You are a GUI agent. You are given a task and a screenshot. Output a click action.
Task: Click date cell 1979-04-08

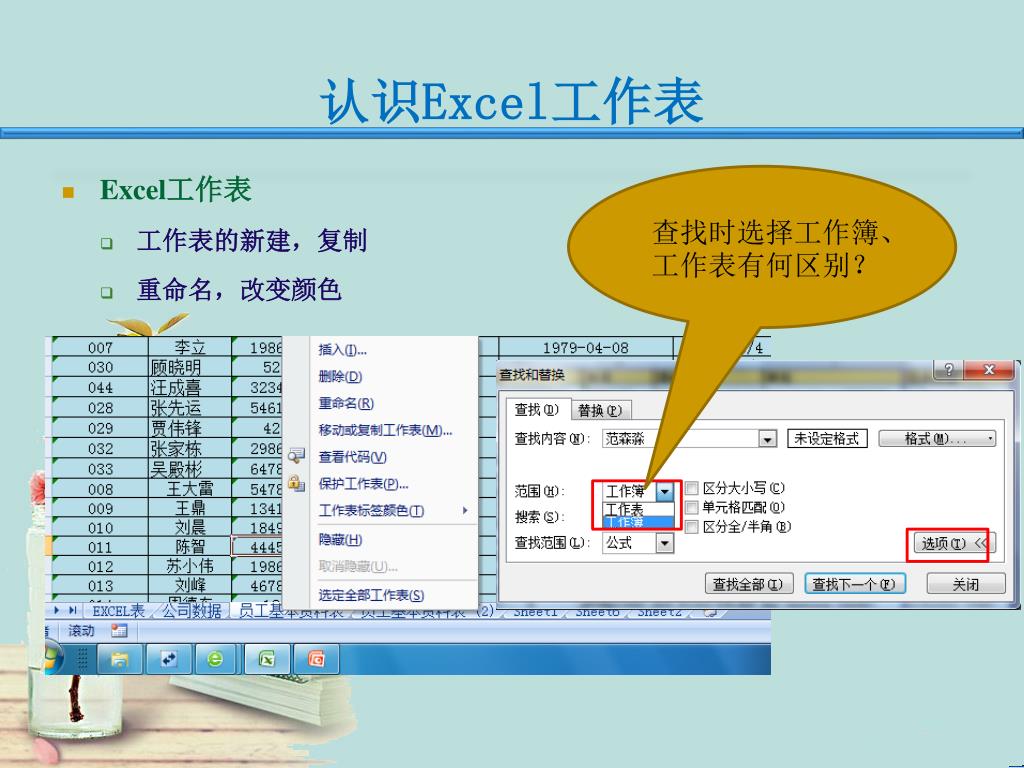pyautogui.click(x=585, y=347)
